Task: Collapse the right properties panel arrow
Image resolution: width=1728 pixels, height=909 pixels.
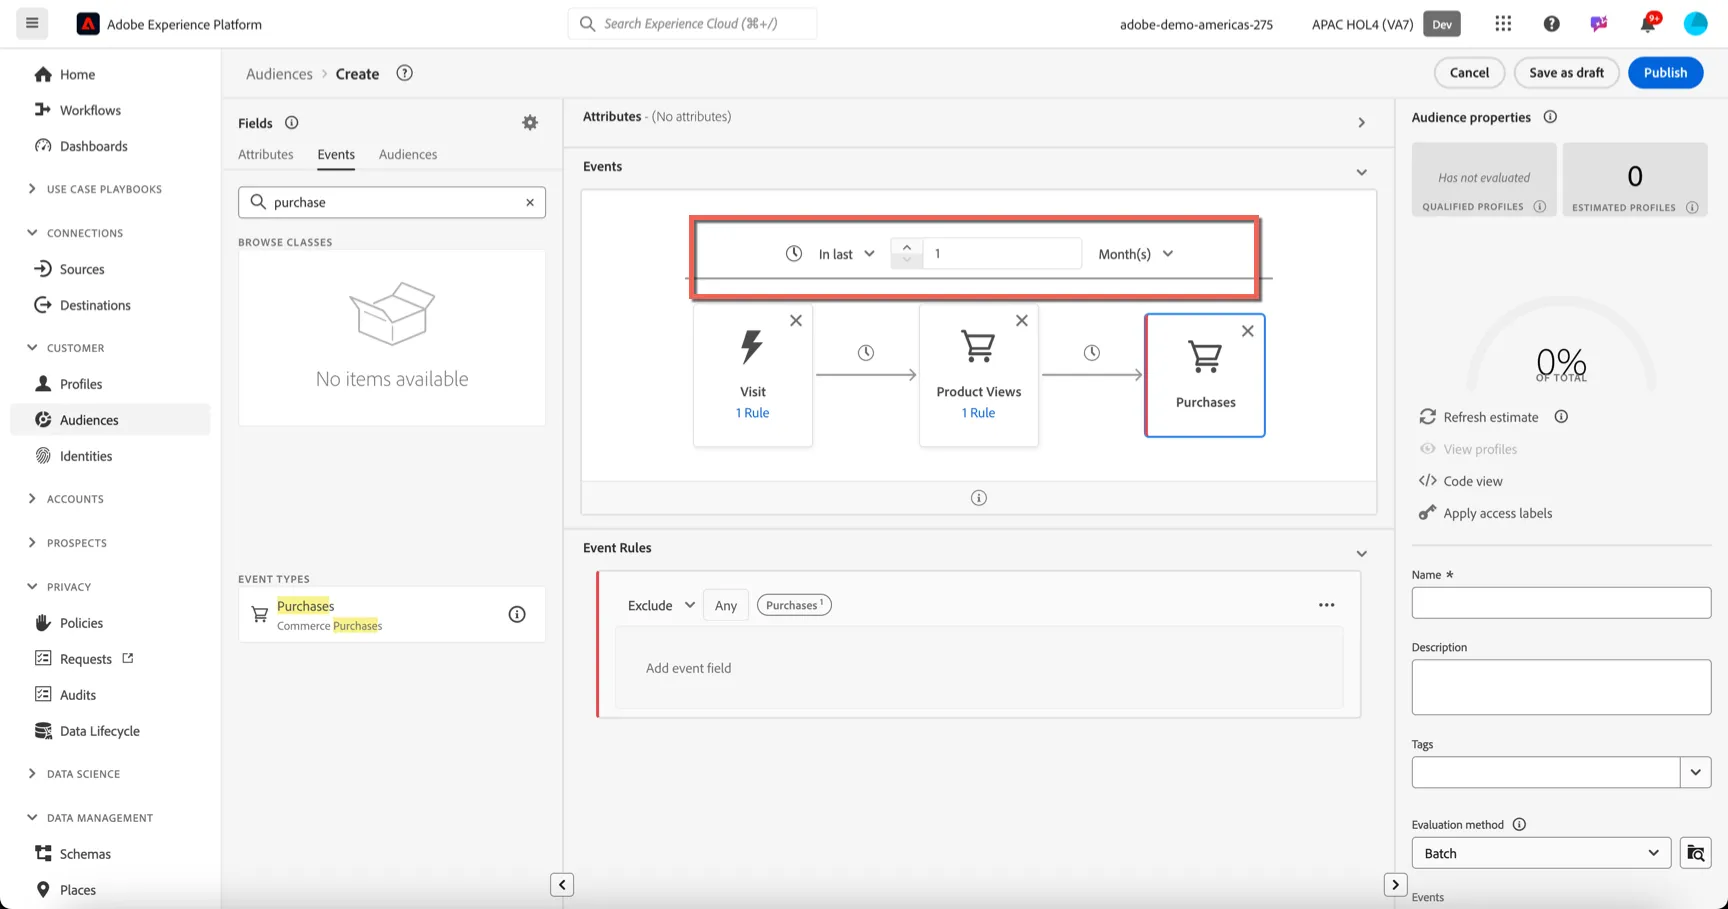Action: [x=1395, y=885]
